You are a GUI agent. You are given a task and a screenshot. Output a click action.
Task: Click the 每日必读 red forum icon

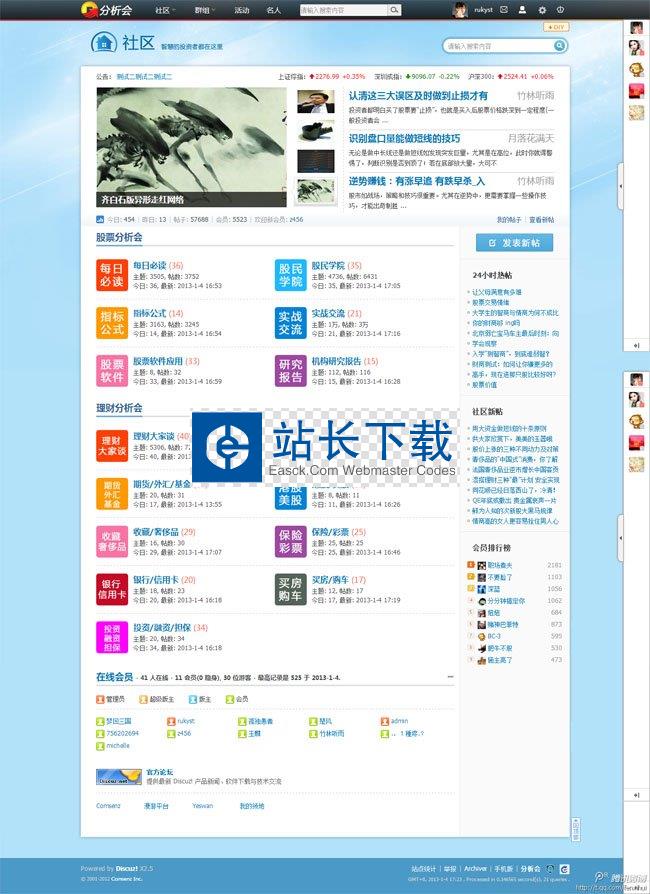coord(111,274)
